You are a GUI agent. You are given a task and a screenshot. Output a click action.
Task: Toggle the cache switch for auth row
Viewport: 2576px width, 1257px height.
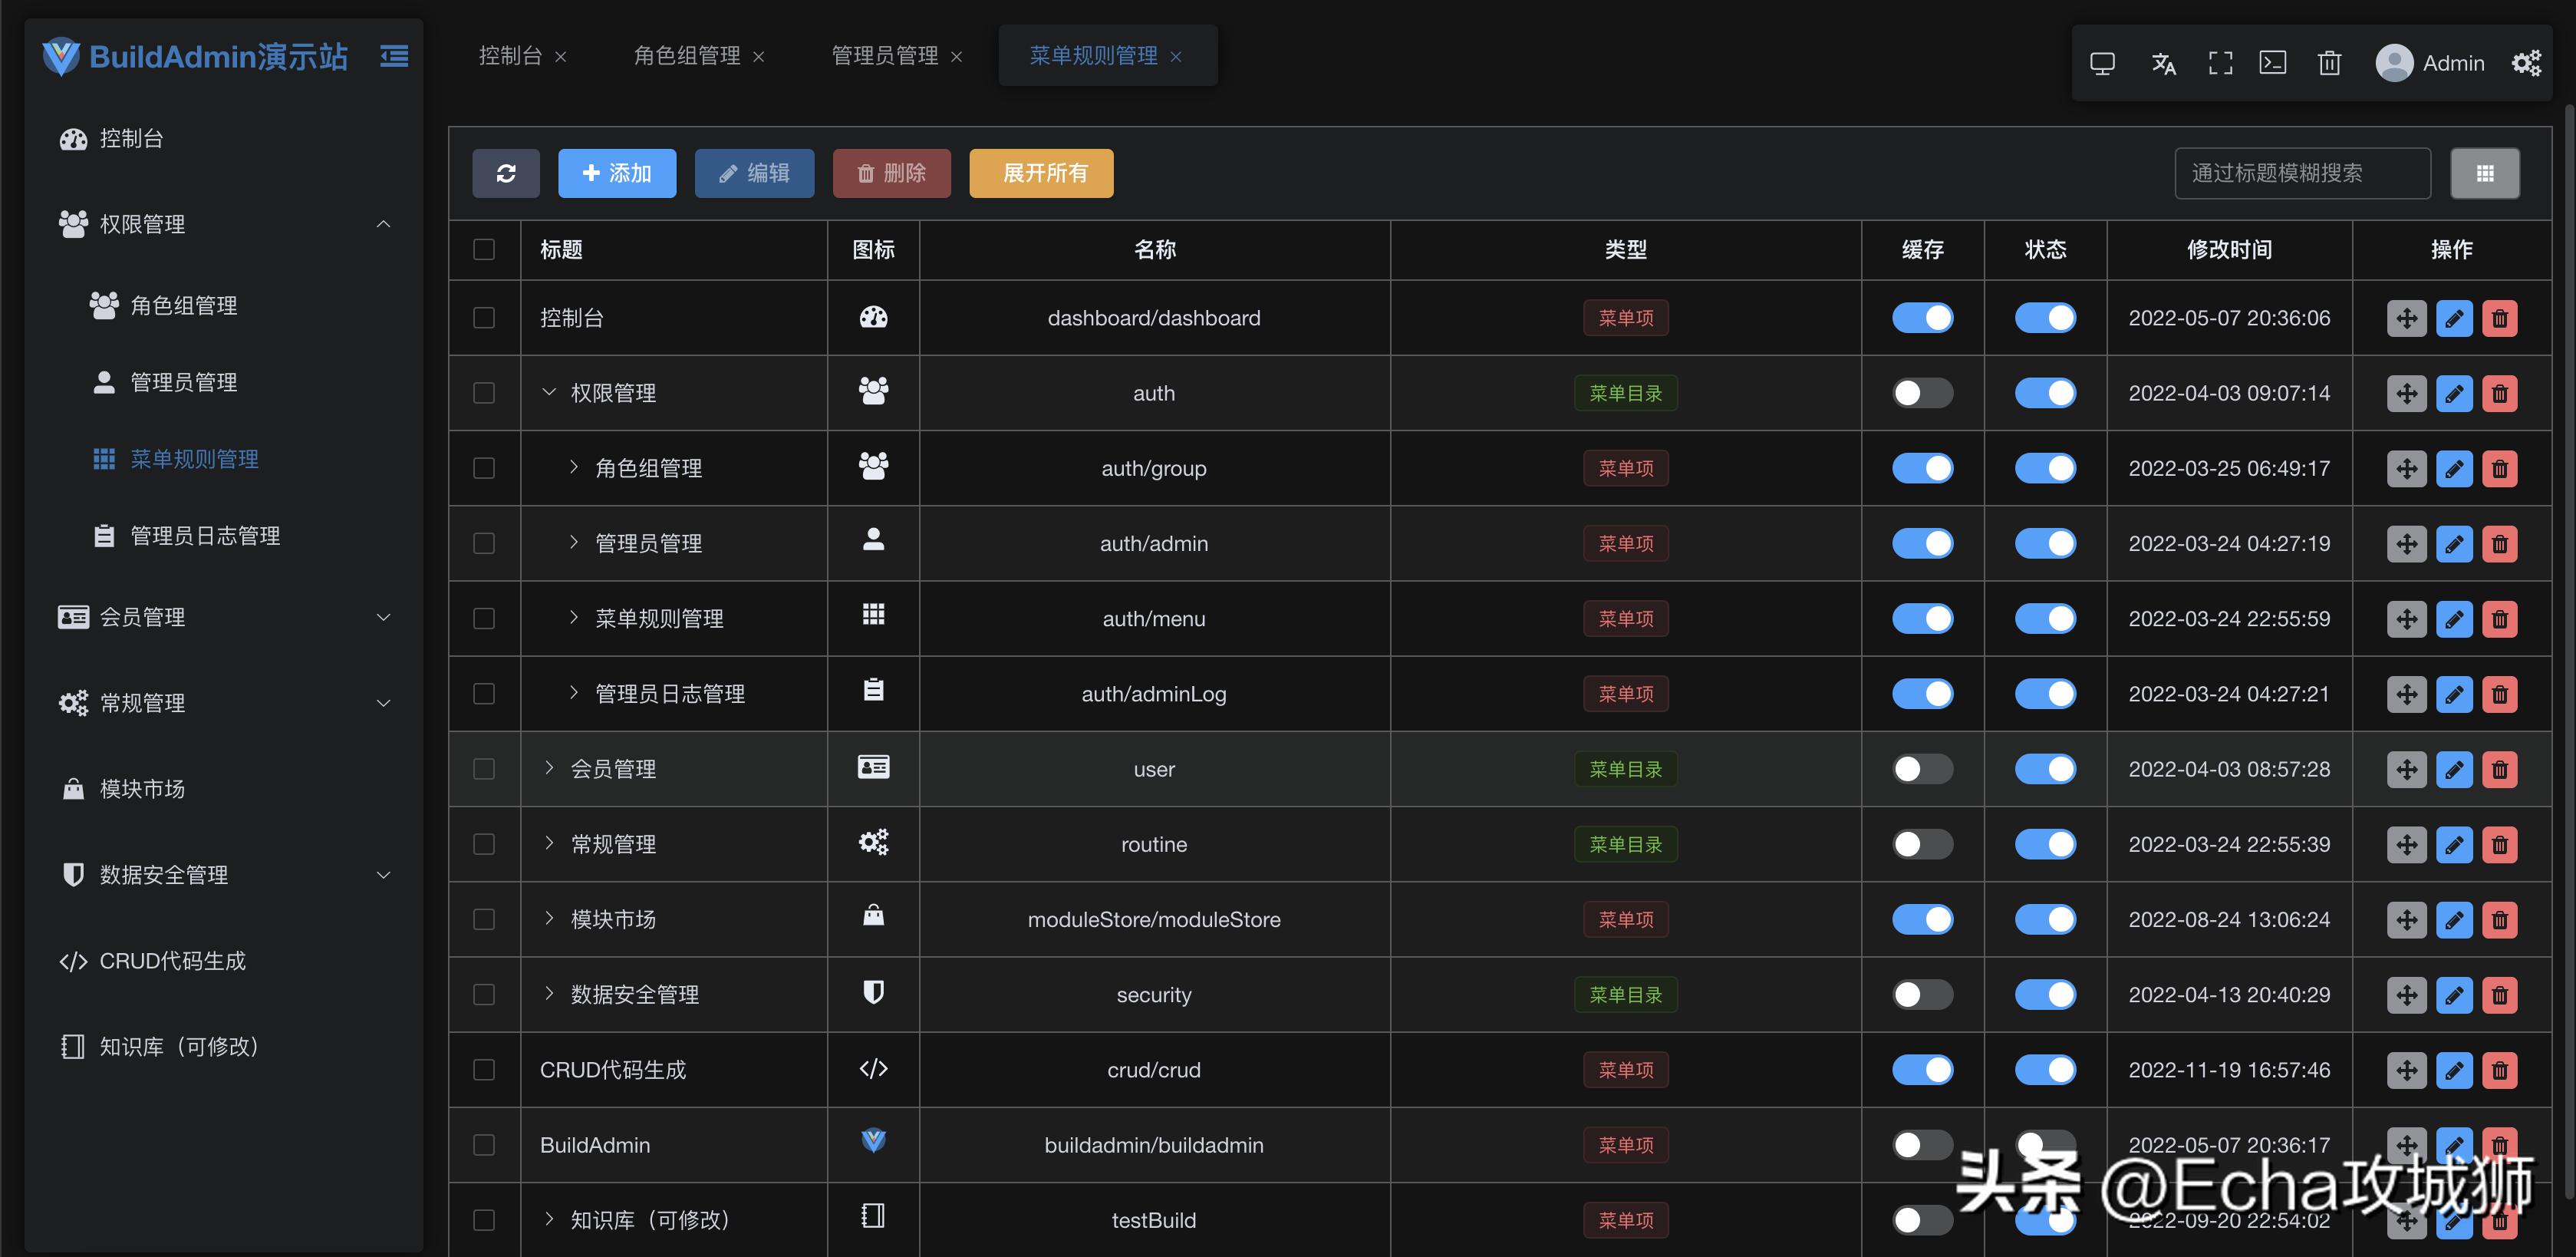coord(1922,393)
